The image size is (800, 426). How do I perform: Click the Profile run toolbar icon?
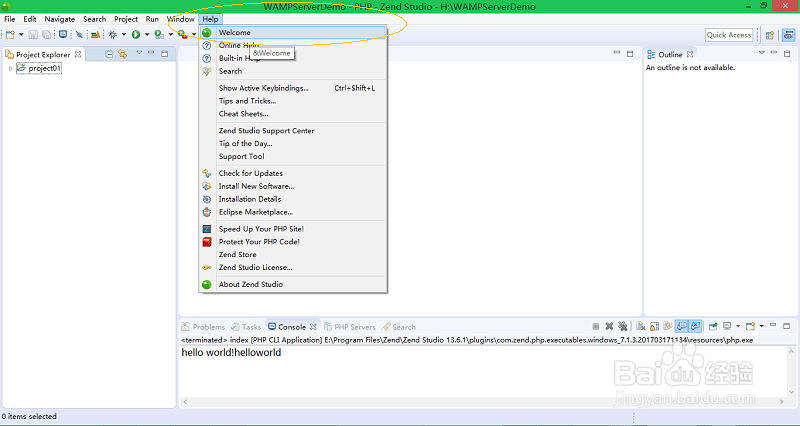click(x=159, y=35)
